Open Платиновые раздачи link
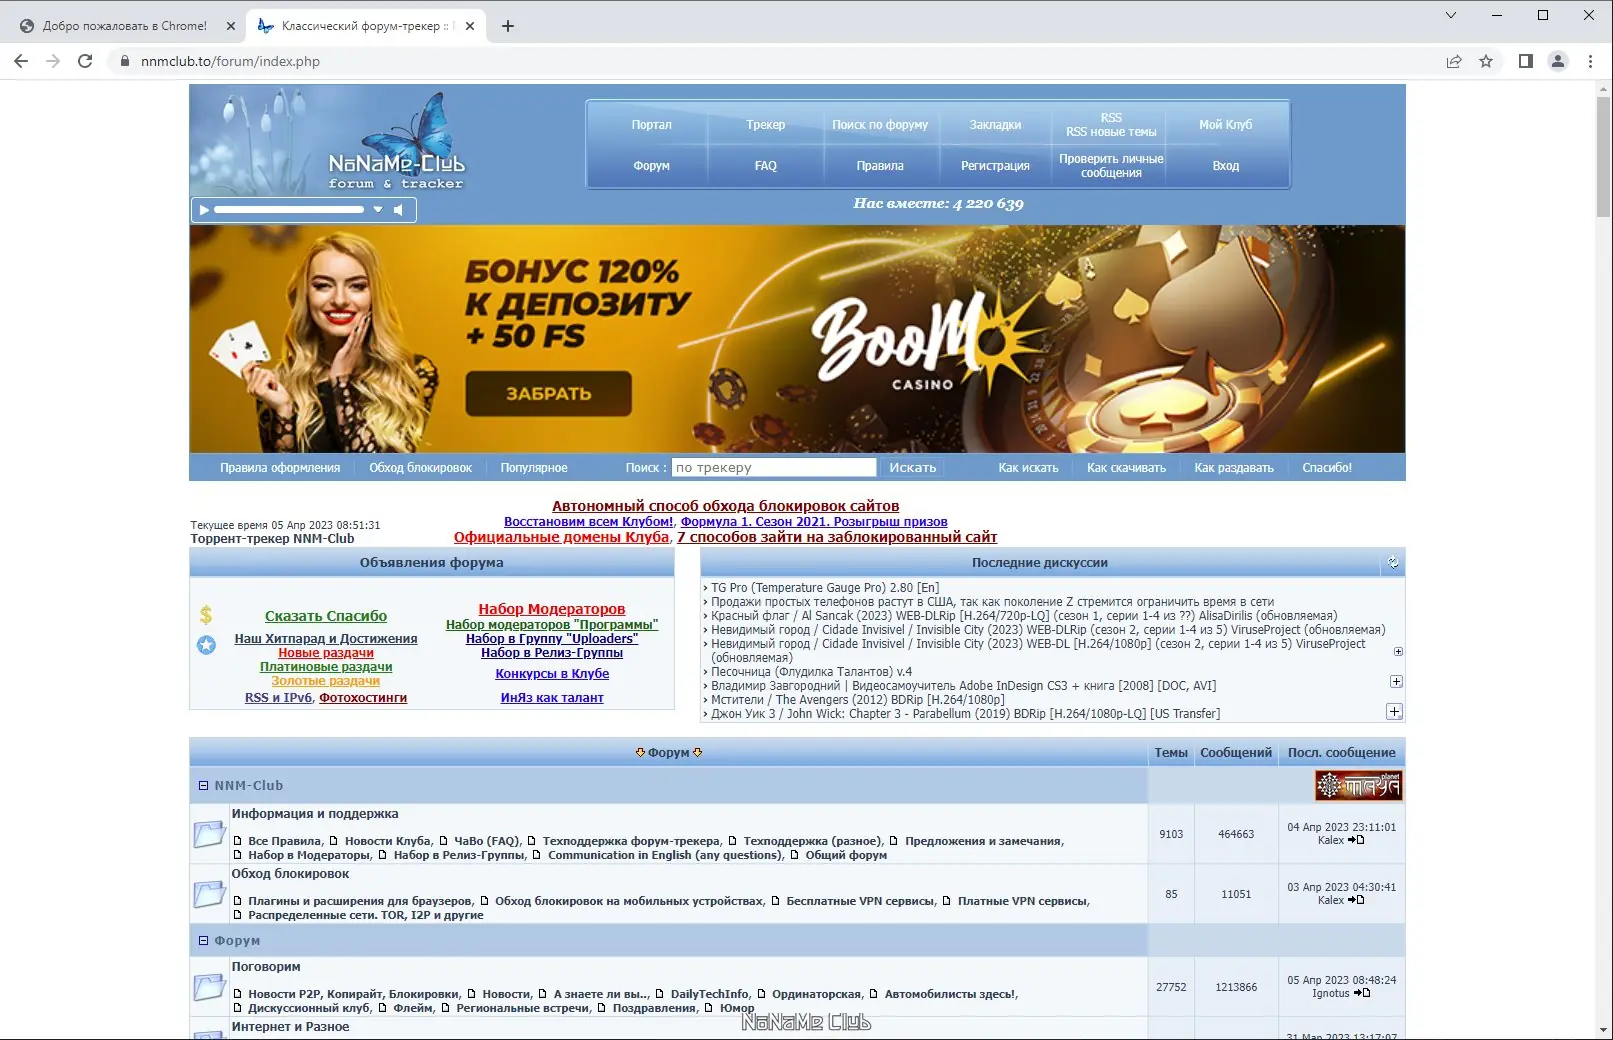 [x=326, y=667]
